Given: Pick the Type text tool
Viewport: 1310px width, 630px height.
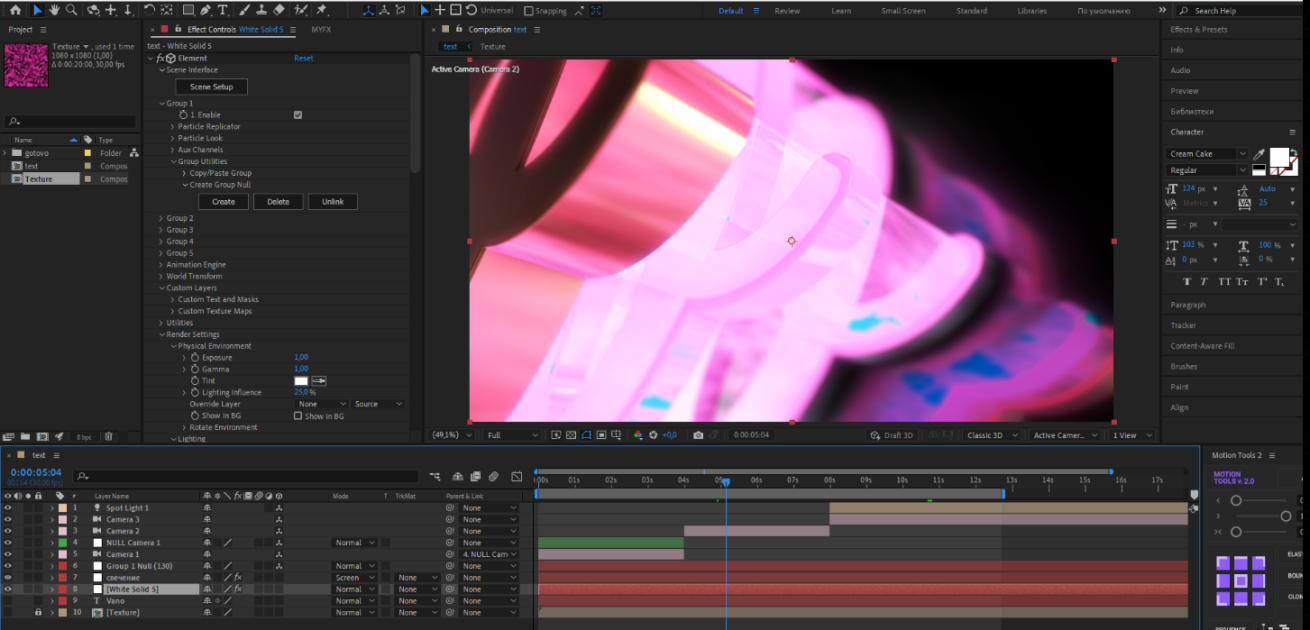Looking at the screenshot, I should 222,10.
